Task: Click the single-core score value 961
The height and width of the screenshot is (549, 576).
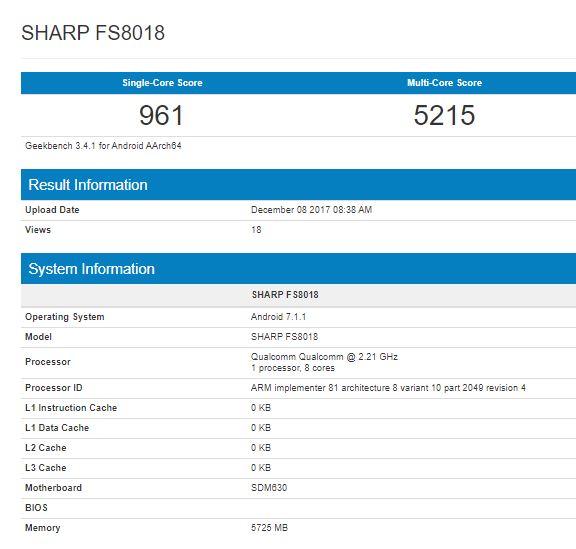Action: [x=161, y=115]
